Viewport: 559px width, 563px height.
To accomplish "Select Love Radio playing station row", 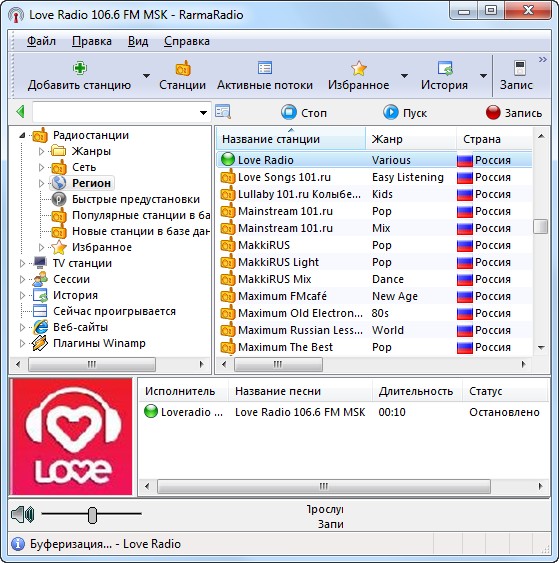I will [374, 160].
